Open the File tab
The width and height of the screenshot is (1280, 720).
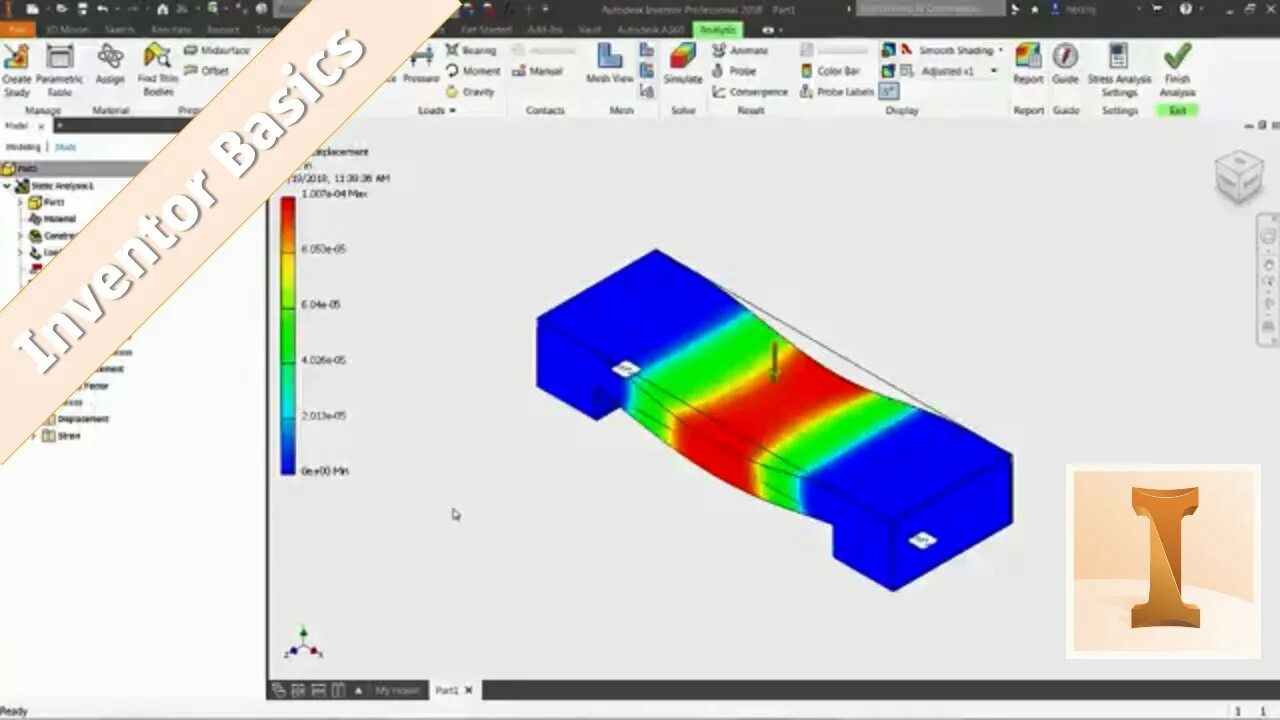click(16, 30)
